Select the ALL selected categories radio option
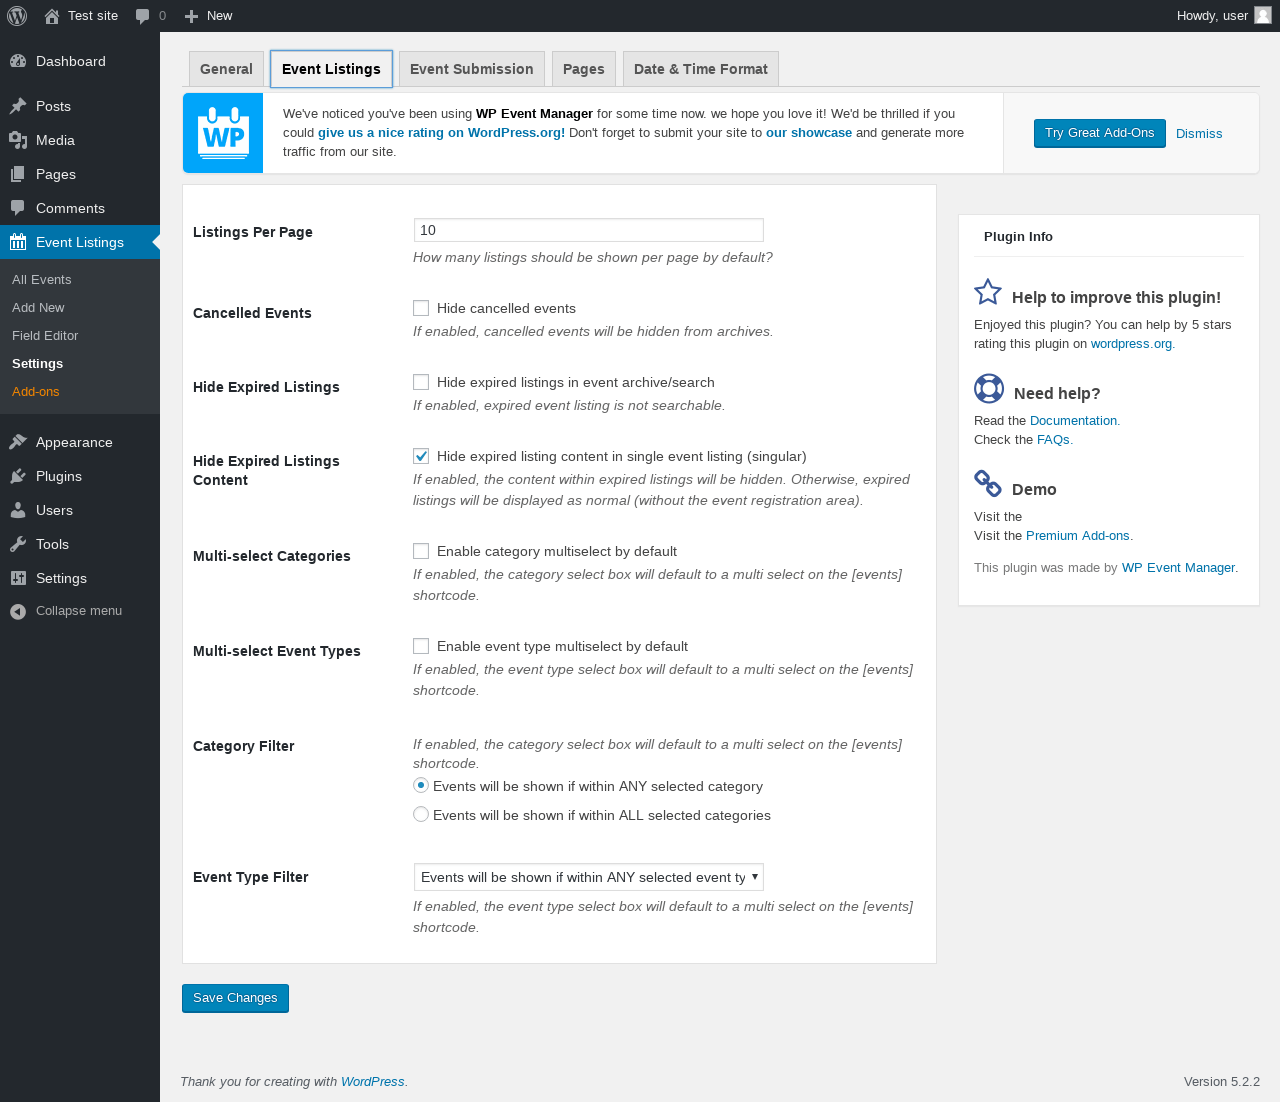1280x1102 pixels. coord(421,815)
